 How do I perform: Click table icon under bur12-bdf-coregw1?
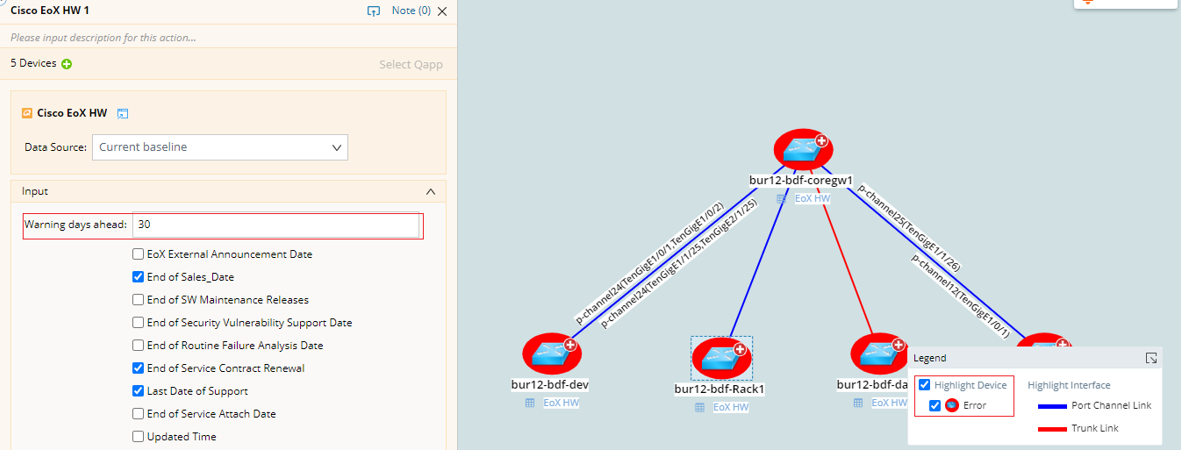coord(781,199)
